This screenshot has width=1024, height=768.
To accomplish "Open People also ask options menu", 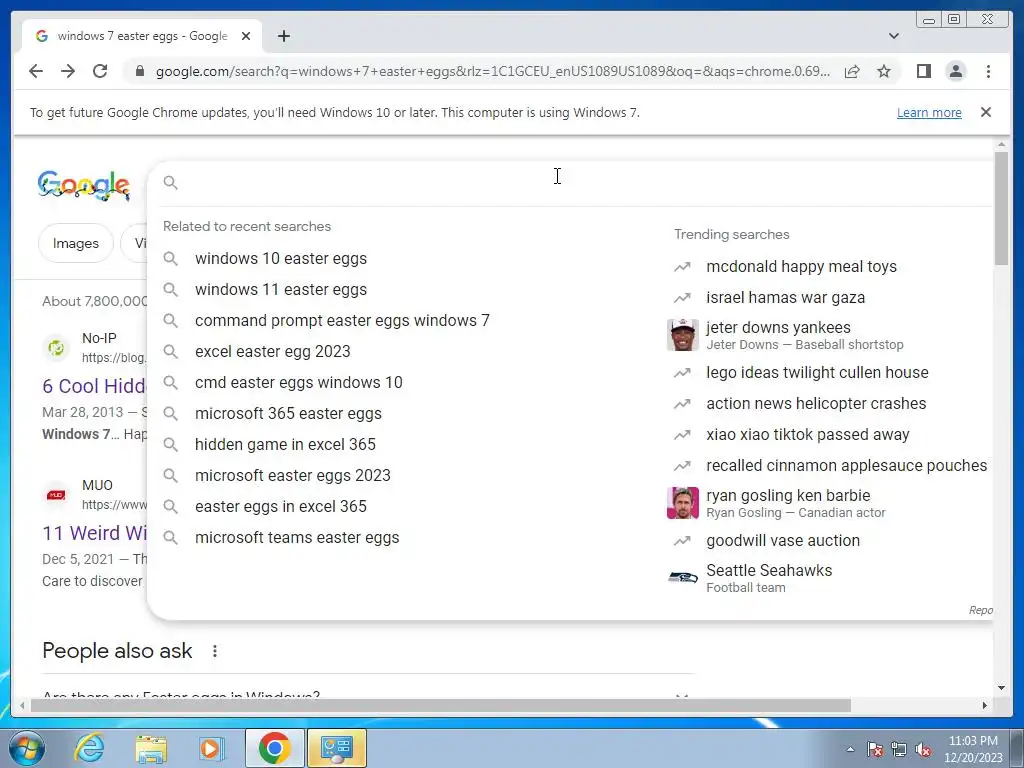I will pos(215,651).
